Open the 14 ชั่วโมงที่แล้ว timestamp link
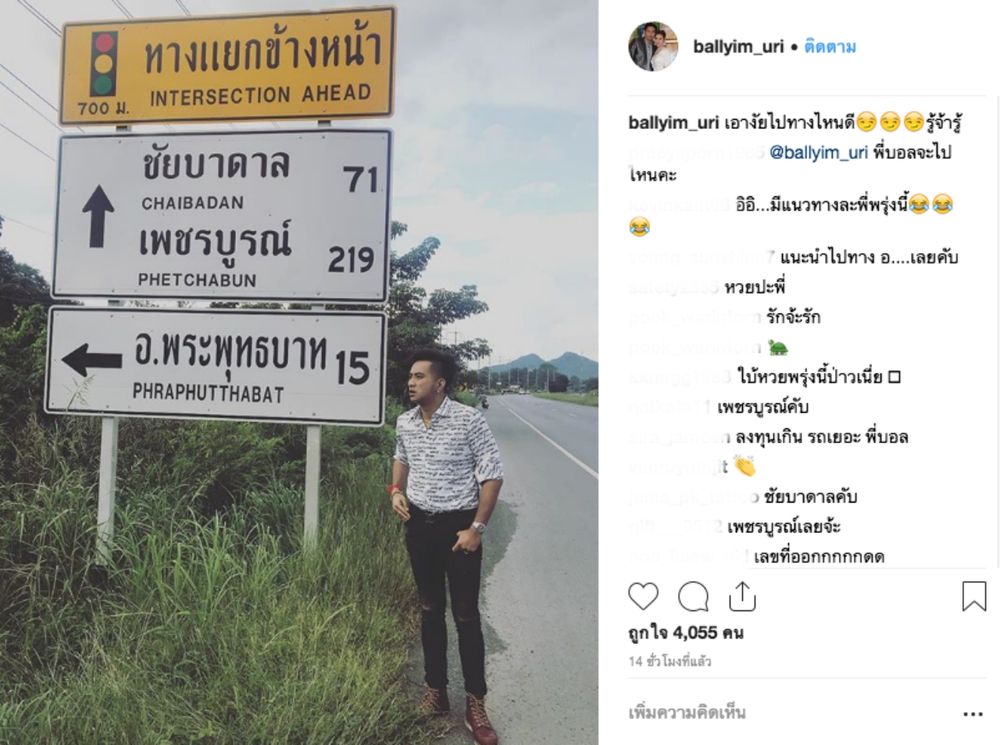 pos(670,661)
